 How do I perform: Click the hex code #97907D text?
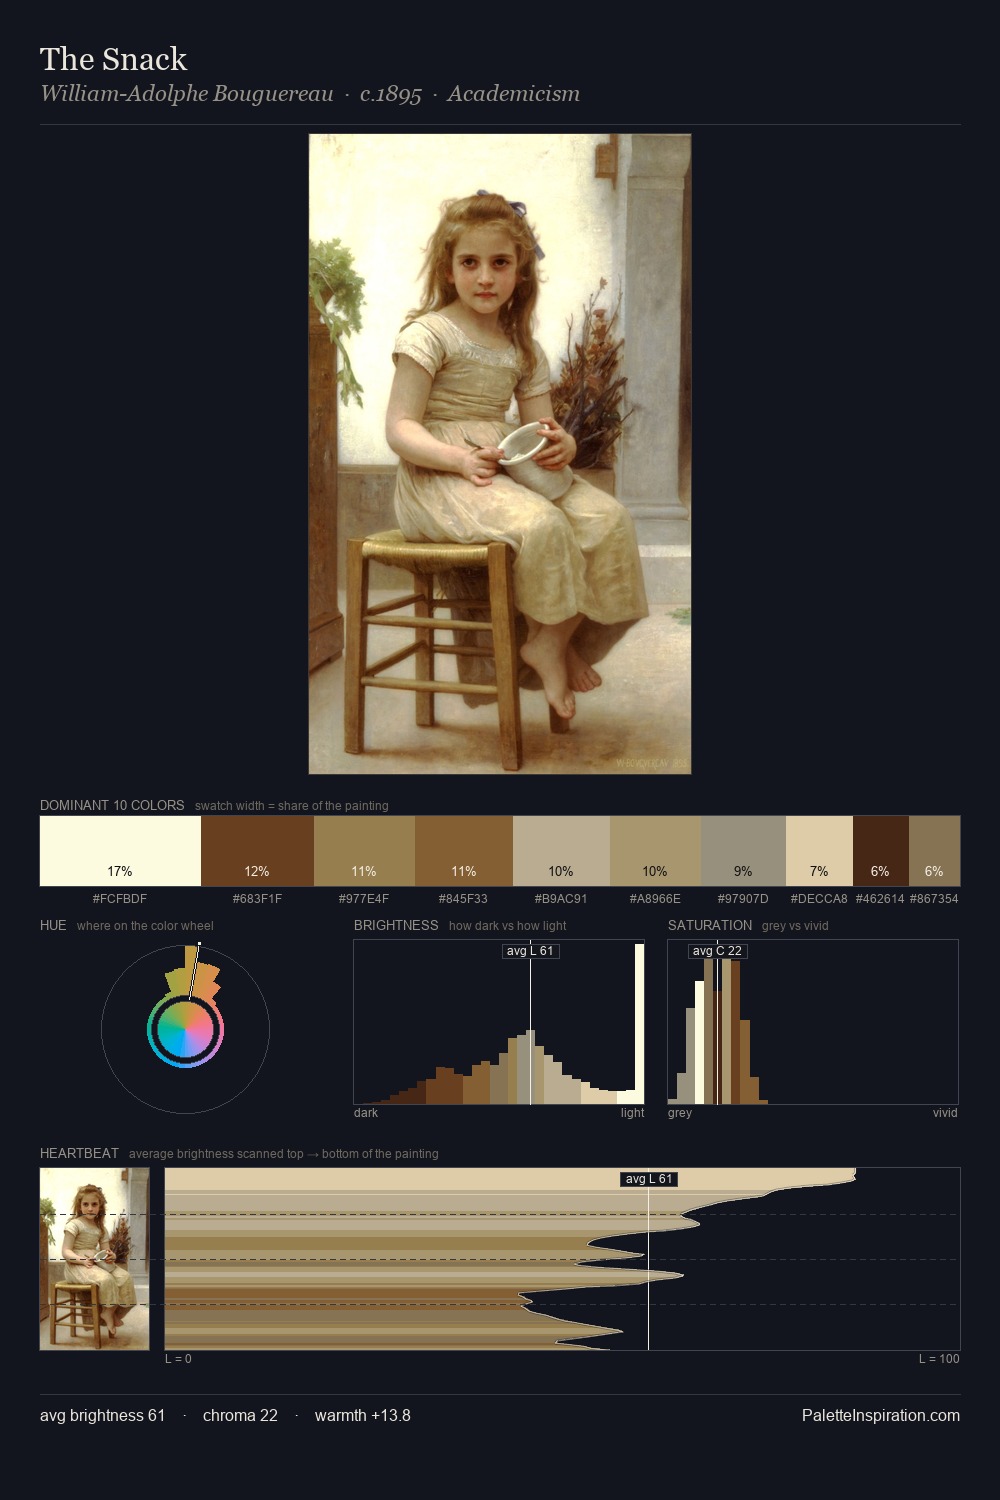[743, 899]
